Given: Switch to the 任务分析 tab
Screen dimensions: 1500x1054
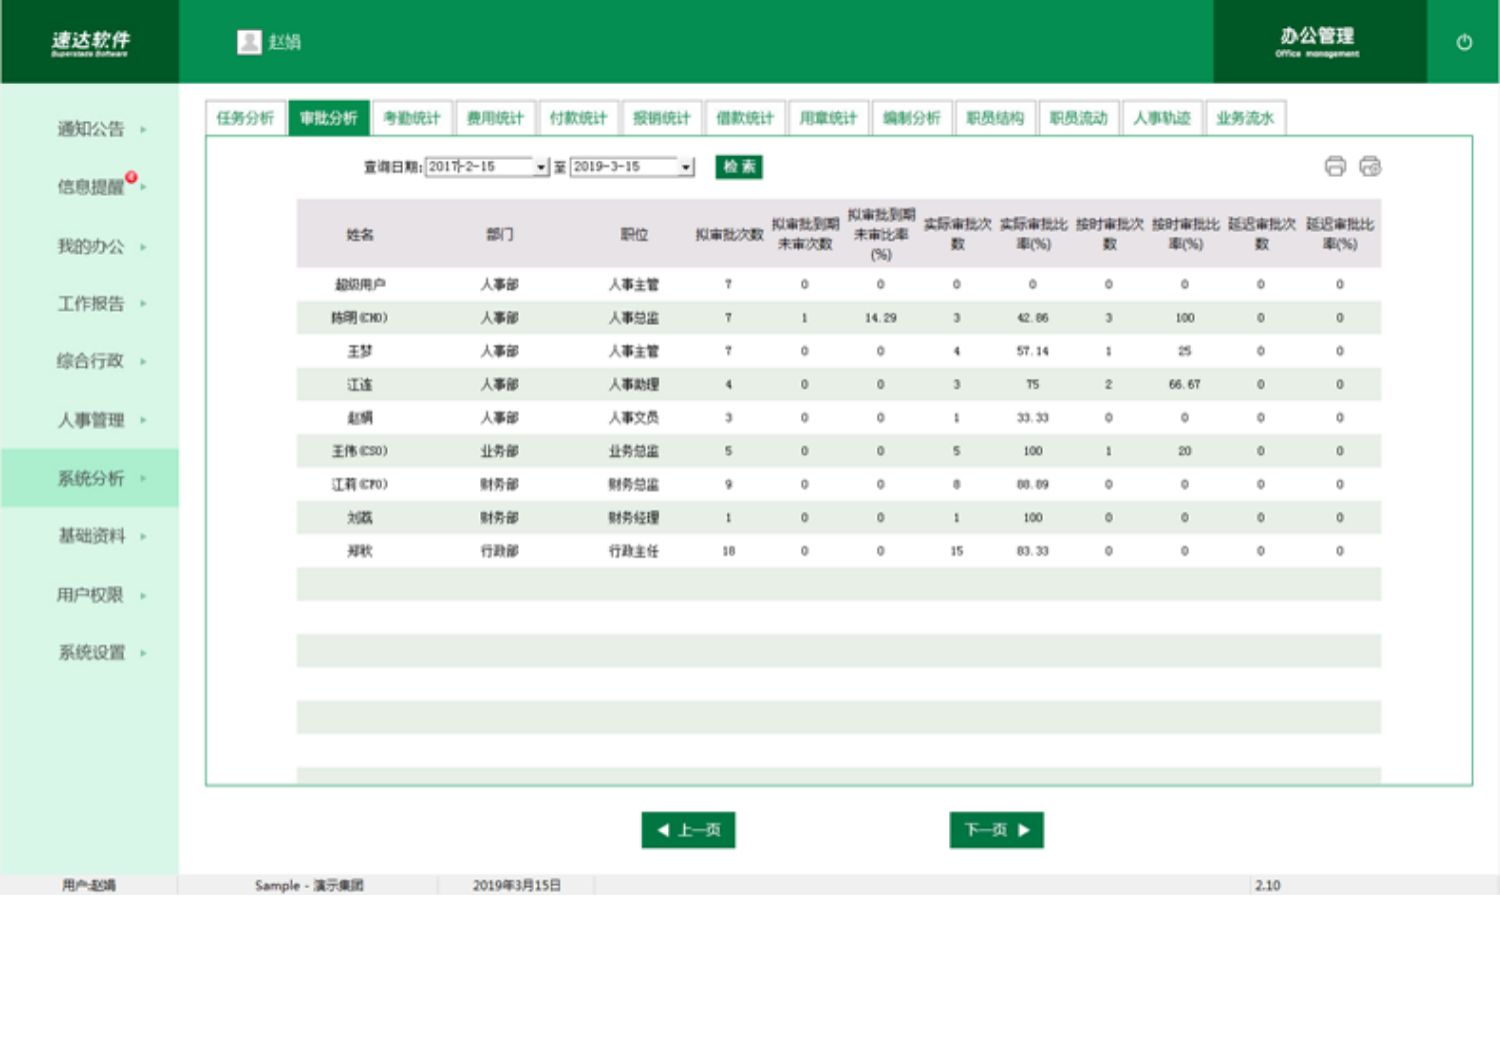Looking at the screenshot, I should [245, 118].
